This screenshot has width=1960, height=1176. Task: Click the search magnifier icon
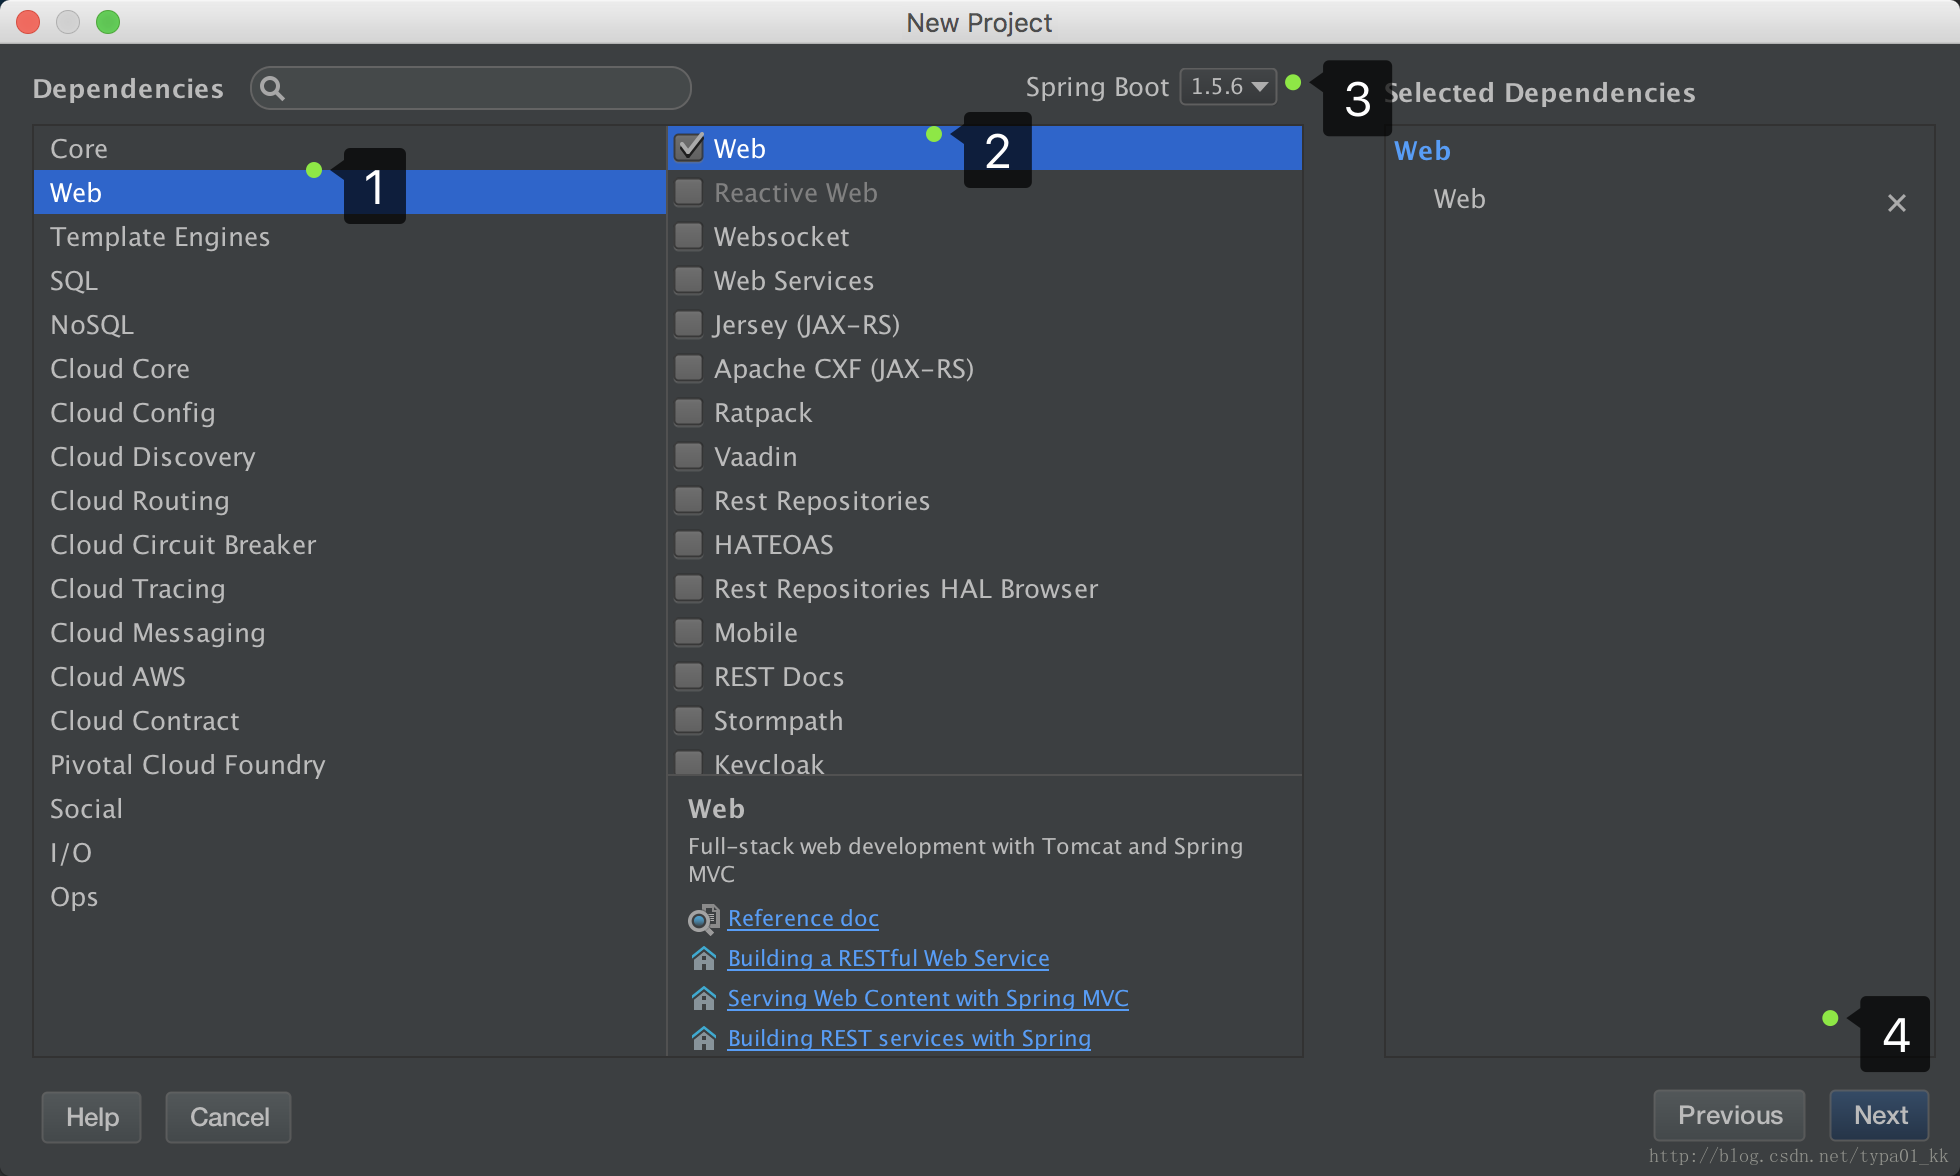(x=272, y=89)
